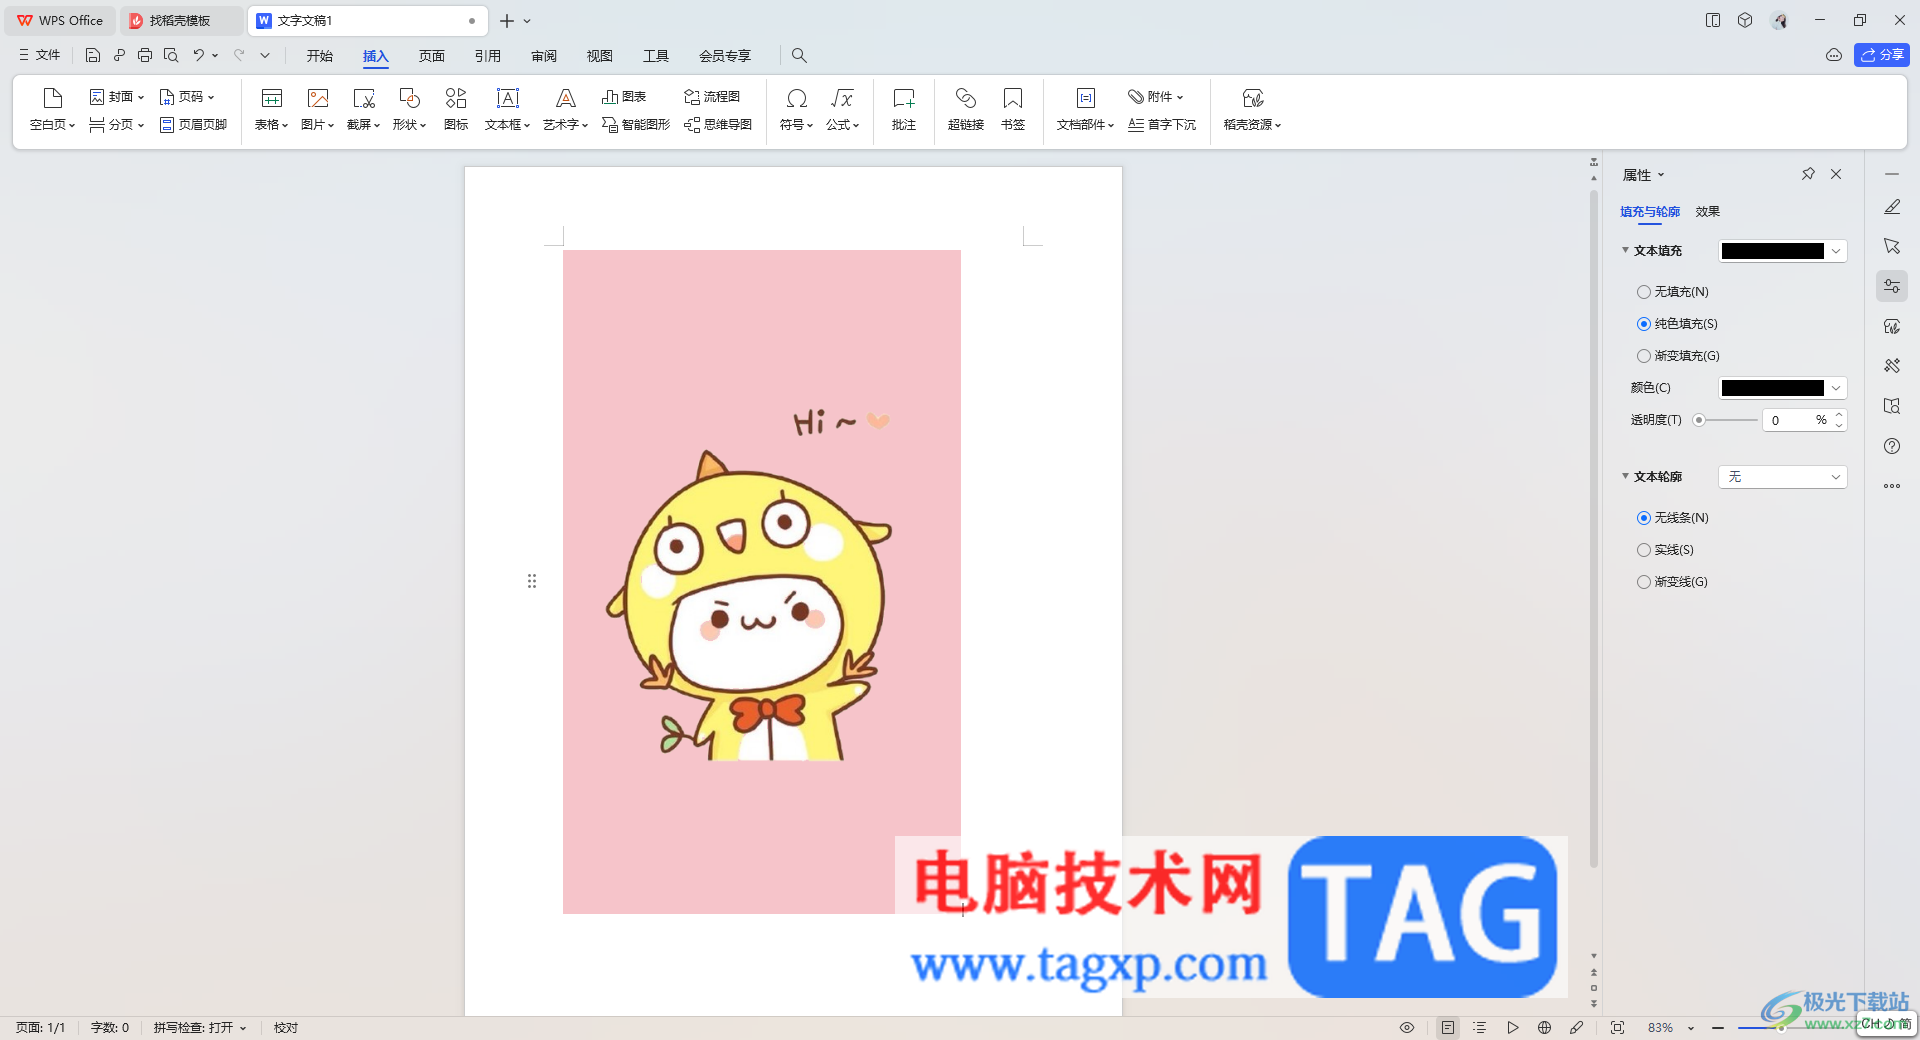This screenshot has height=1040, width=1920.
Task: Open the formula (公式) tool
Action: [842, 110]
